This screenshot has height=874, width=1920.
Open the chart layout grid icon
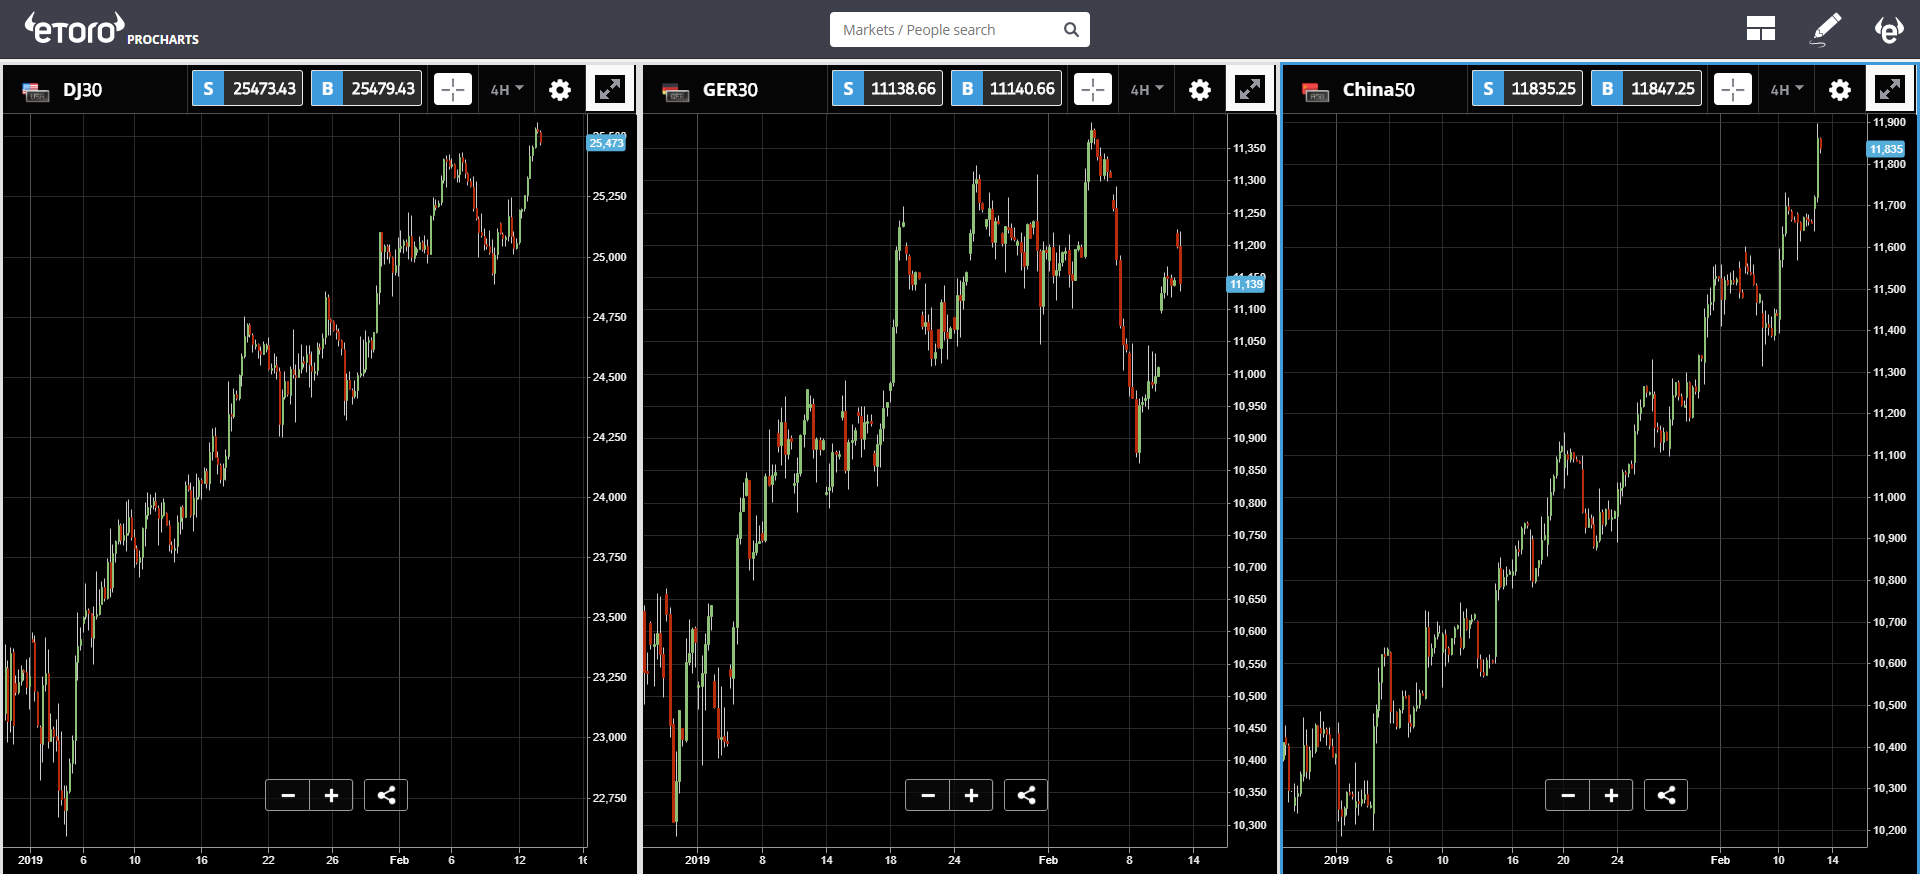(x=1760, y=29)
